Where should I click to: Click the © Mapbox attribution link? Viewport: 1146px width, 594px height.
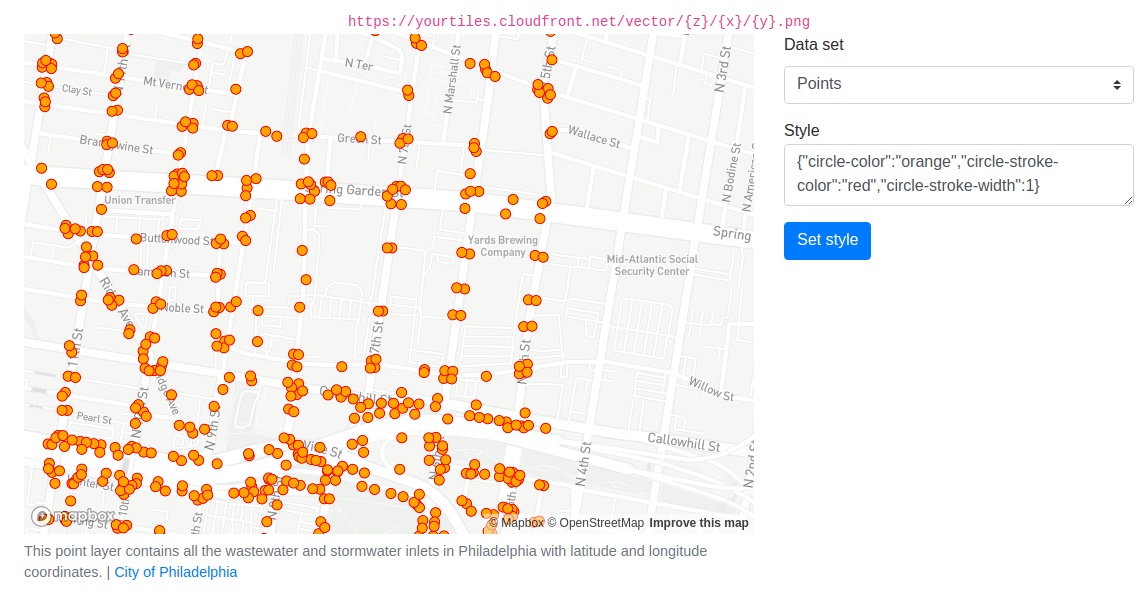pos(517,522)
